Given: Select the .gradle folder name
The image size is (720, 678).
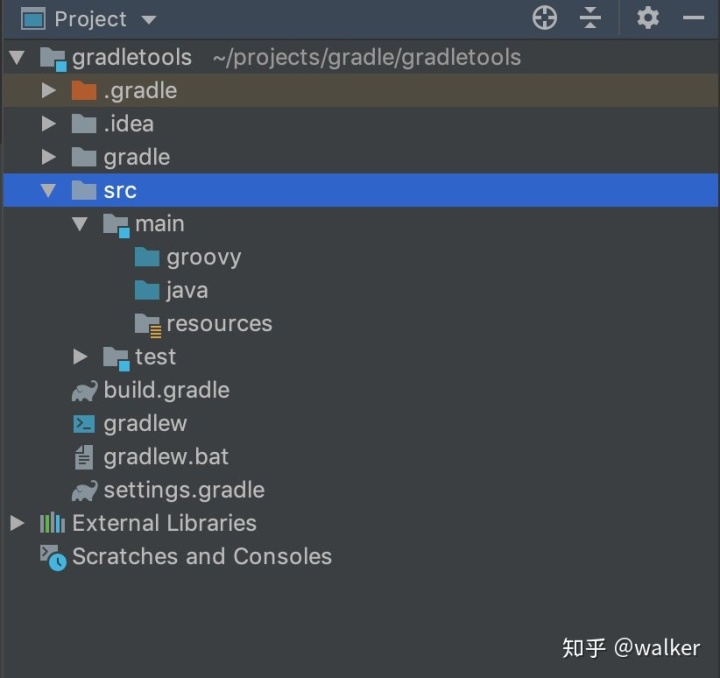Looking at the screenshot, I should click(x=141, y=91).
